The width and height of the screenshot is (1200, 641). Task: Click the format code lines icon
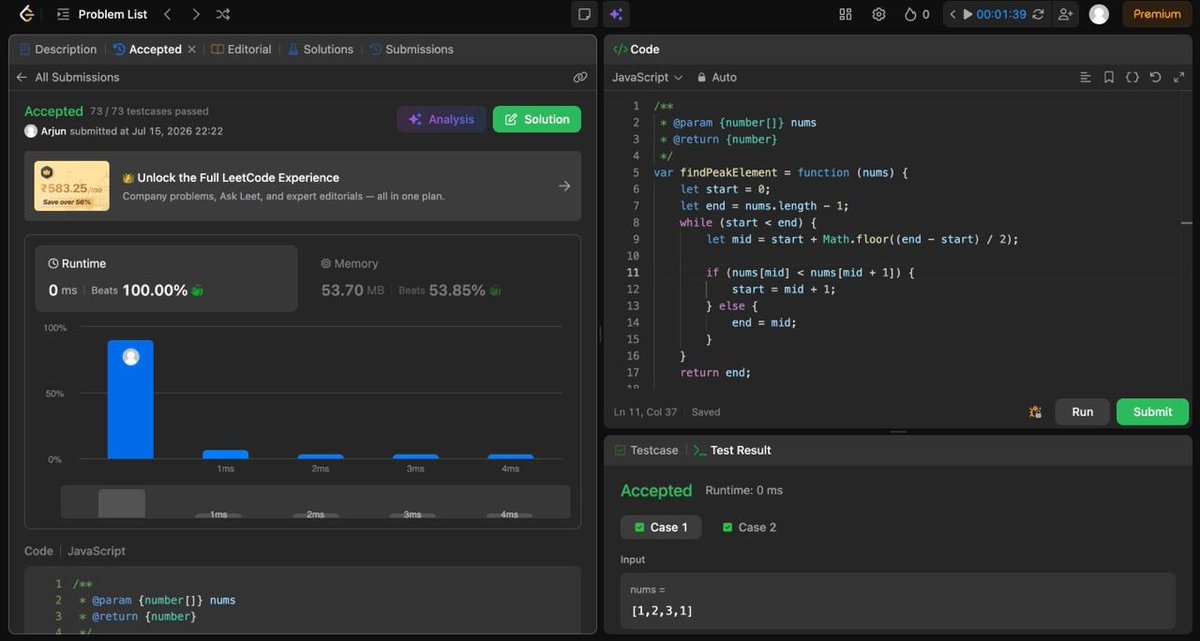click(x=1086, y=77)
